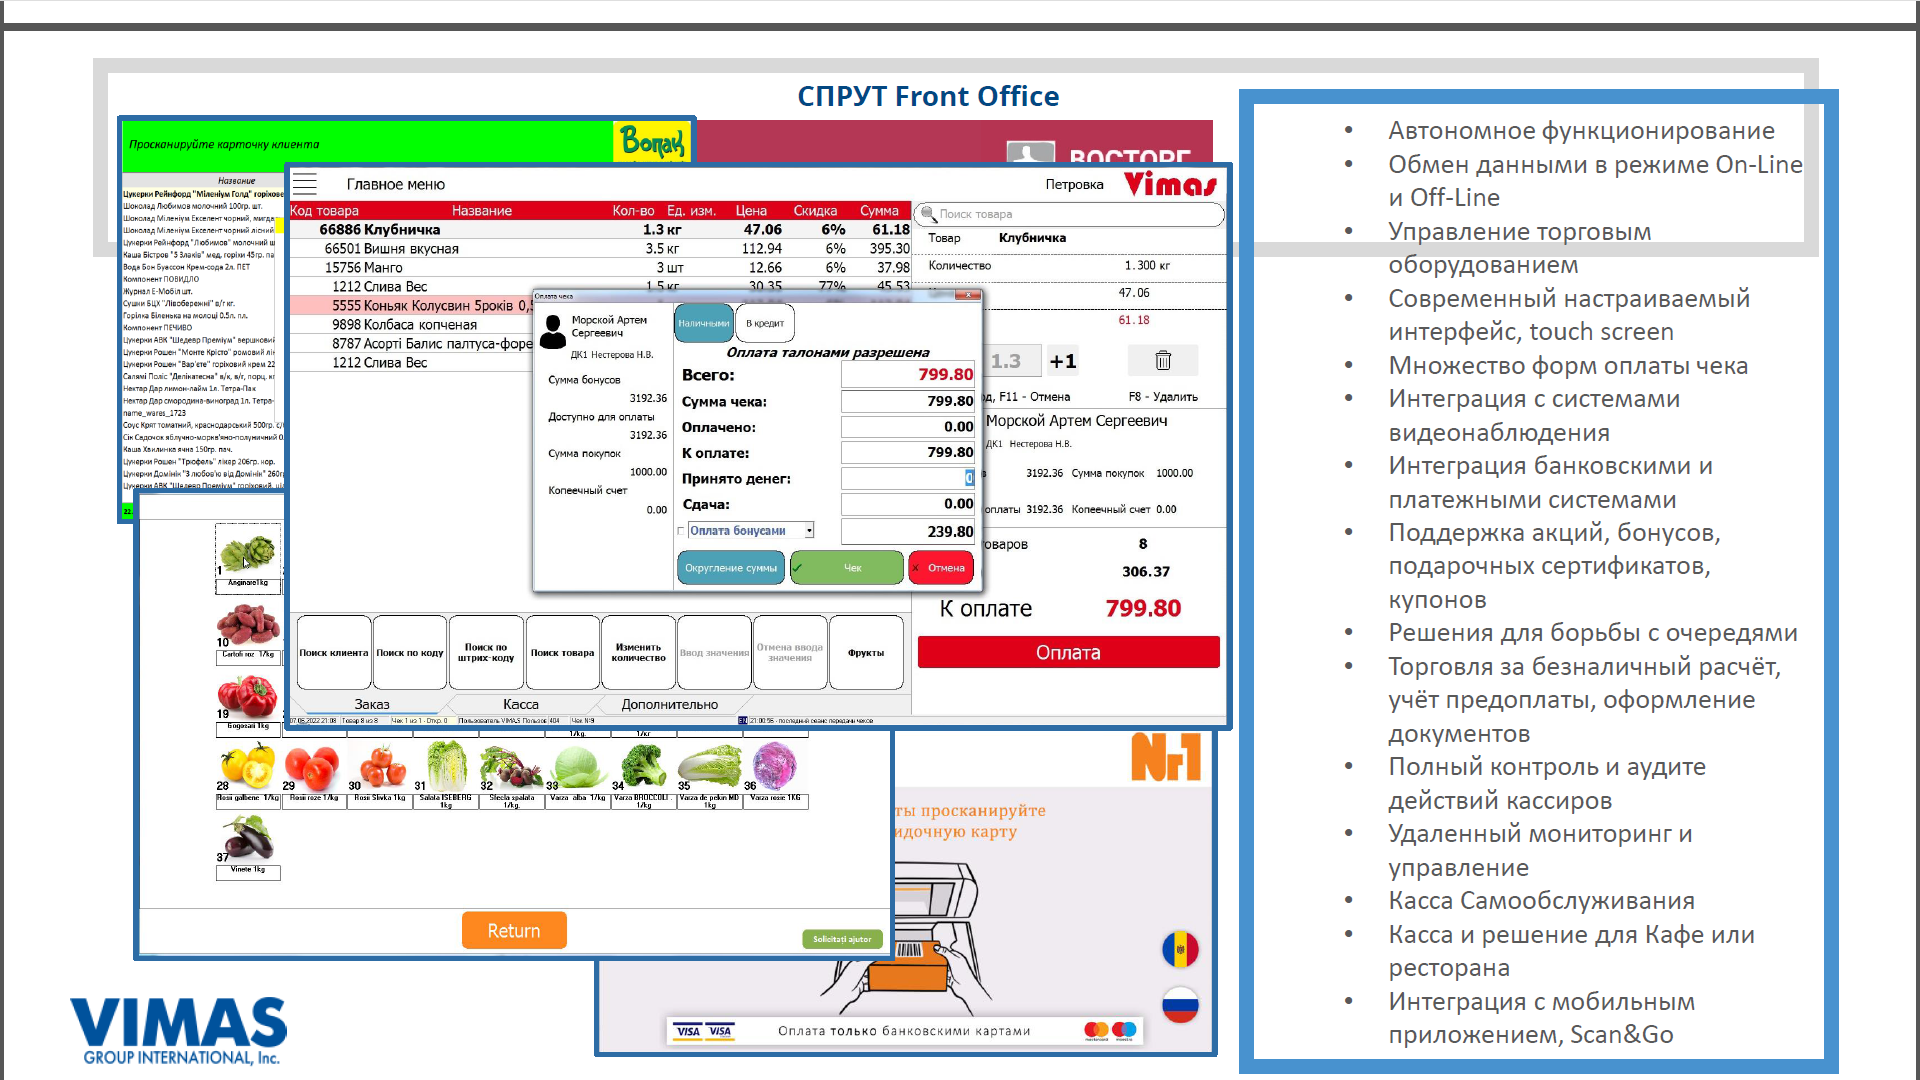1920x1080 pixels.
Task: Click the broccoli product icon numbered 34
Action: (x=643, y=766)
